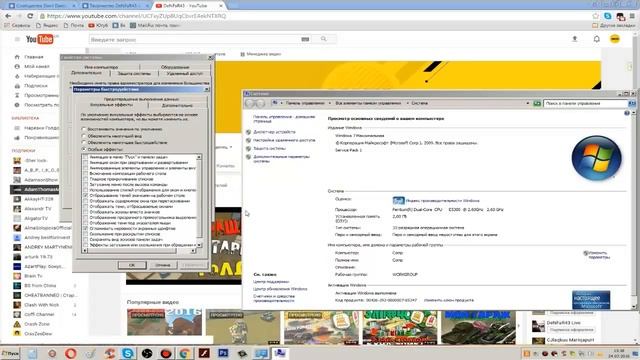The image size is (640, 360).
Task: Click OK in performance options dialog
Action: point(132,265)
